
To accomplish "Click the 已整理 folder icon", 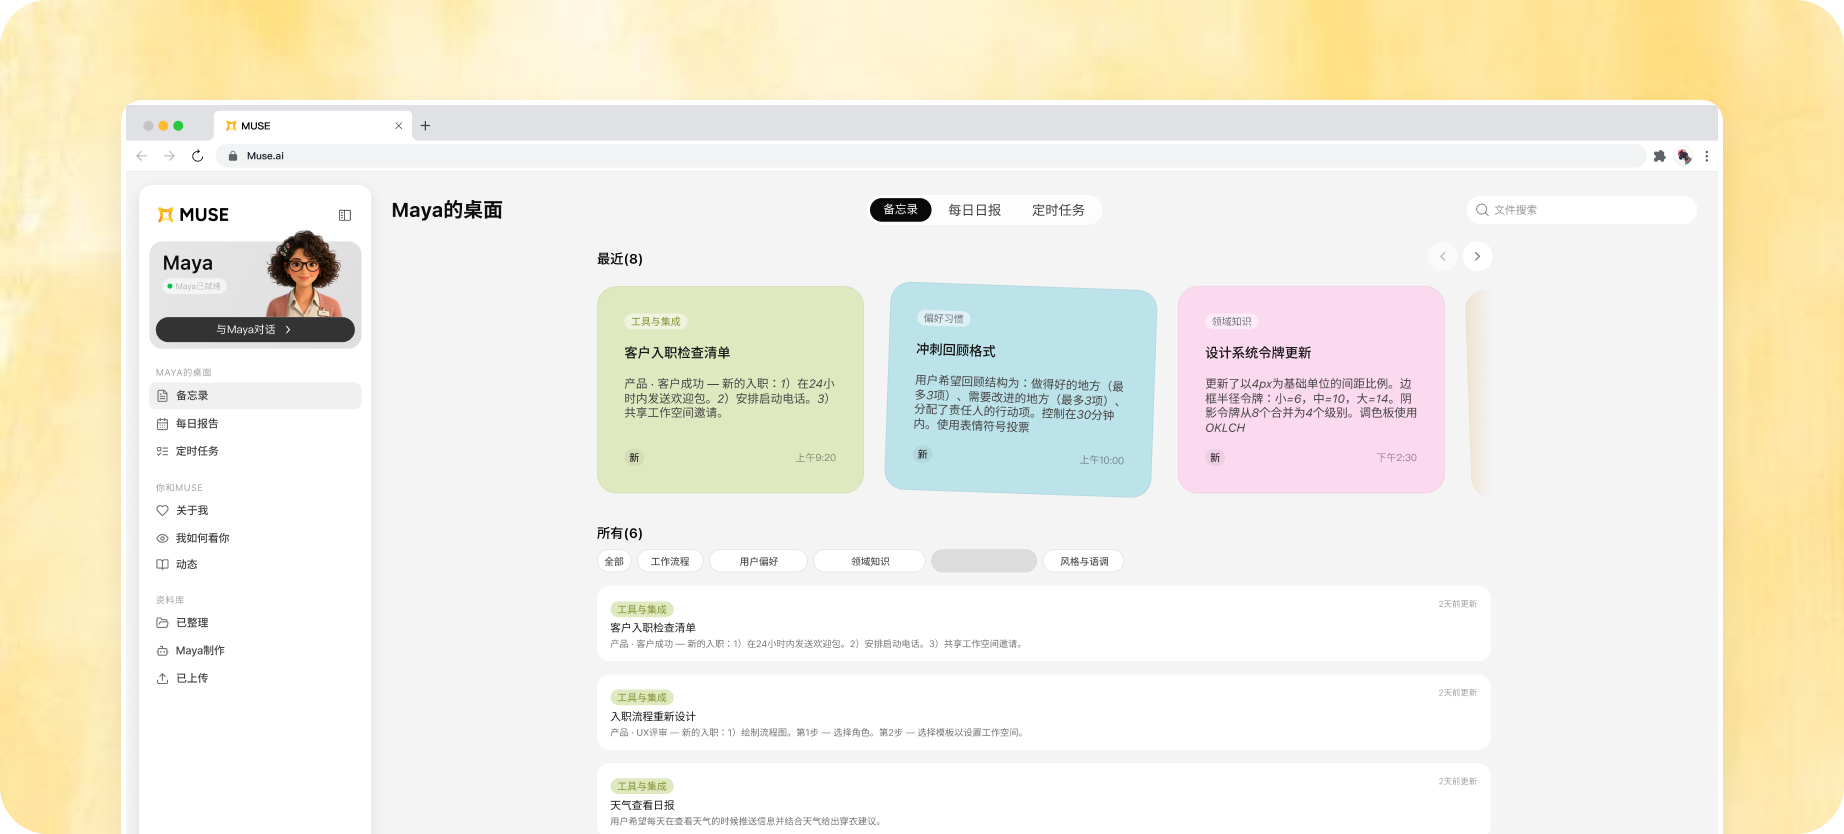I will (x=162, y=623).
